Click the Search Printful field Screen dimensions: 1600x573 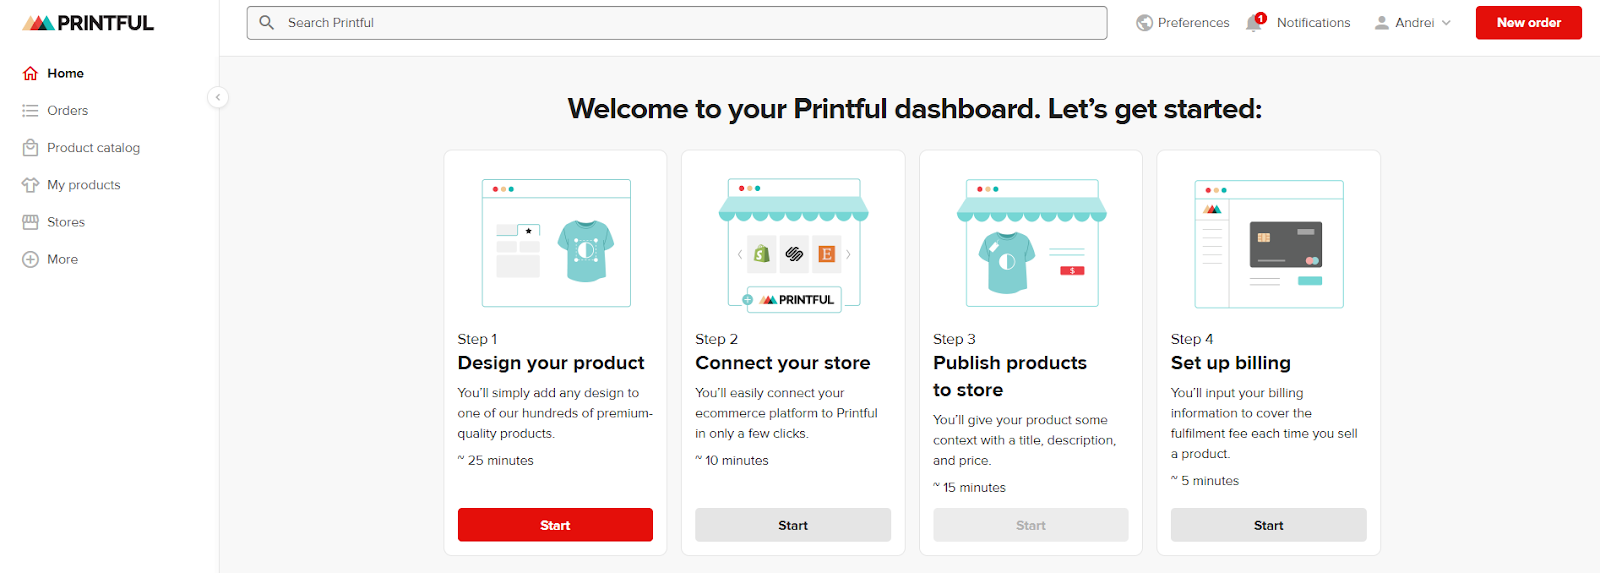pos(677,23)
